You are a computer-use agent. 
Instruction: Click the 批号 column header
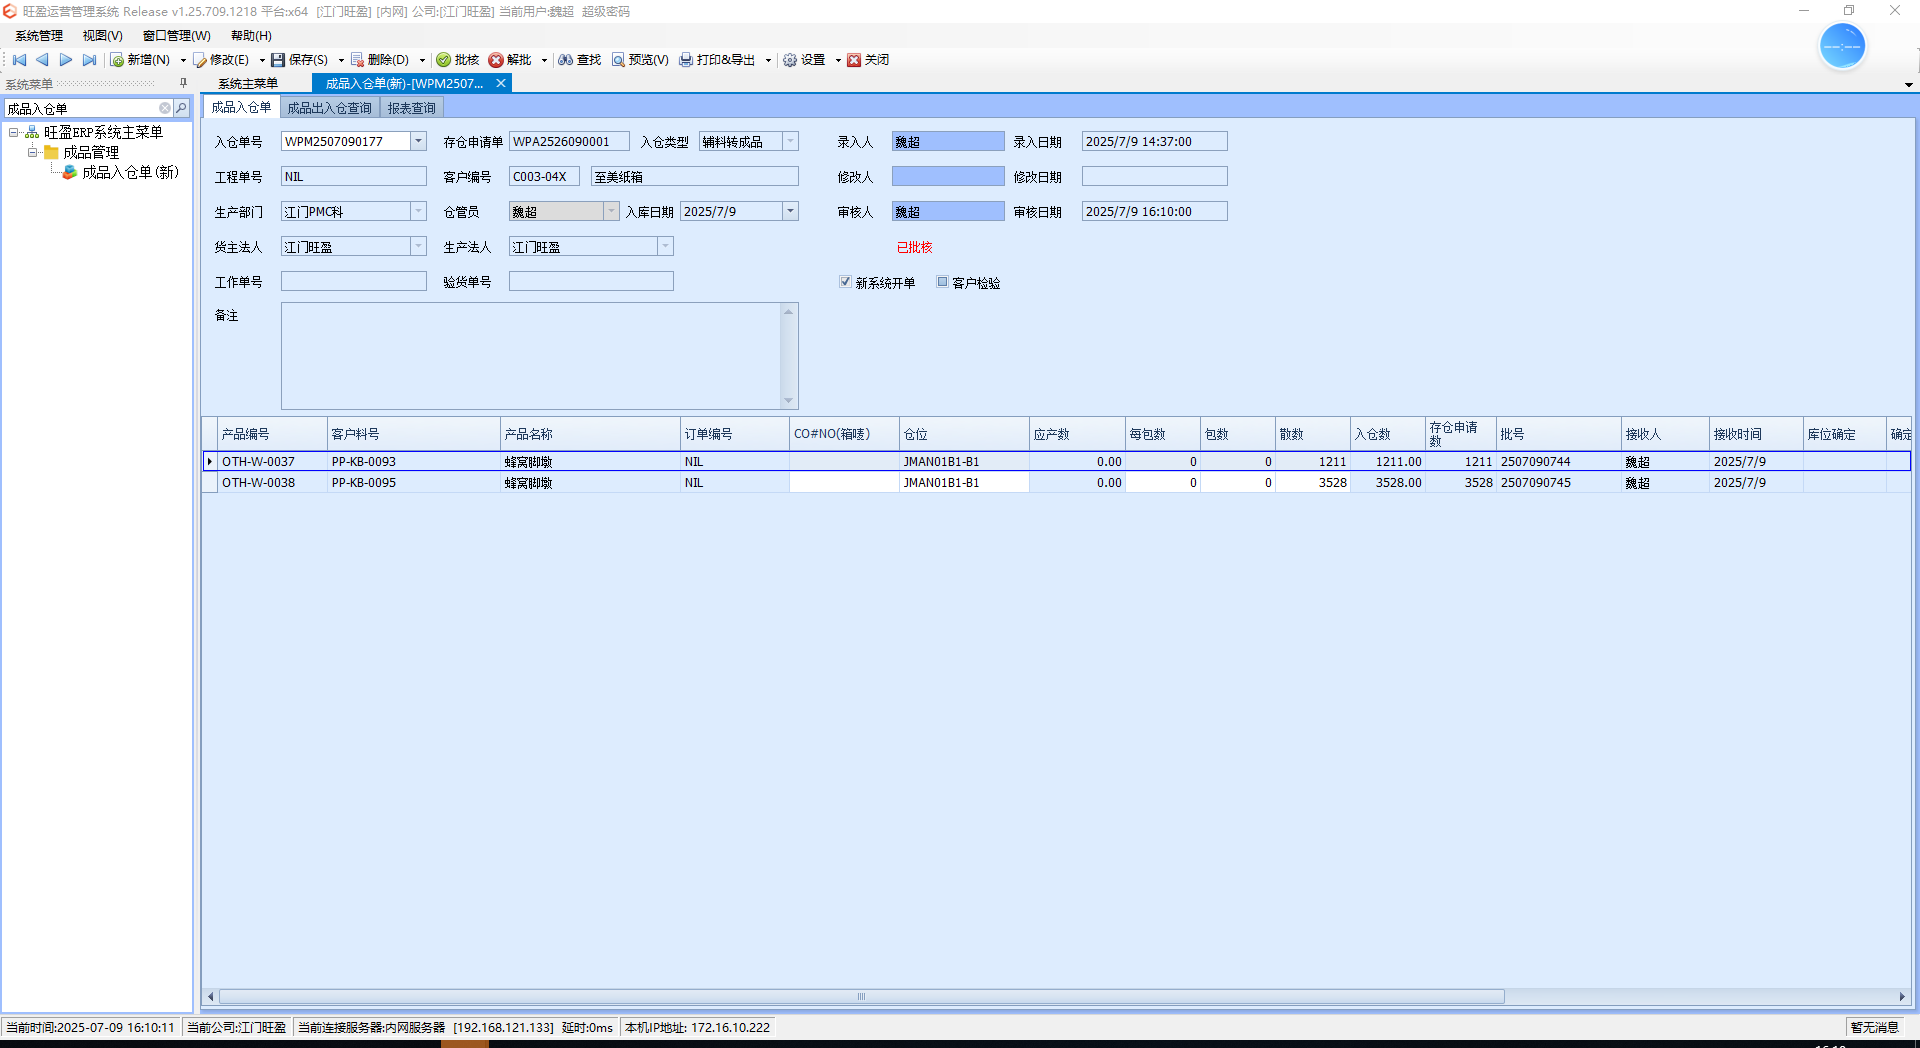(x=1558, y=434)
